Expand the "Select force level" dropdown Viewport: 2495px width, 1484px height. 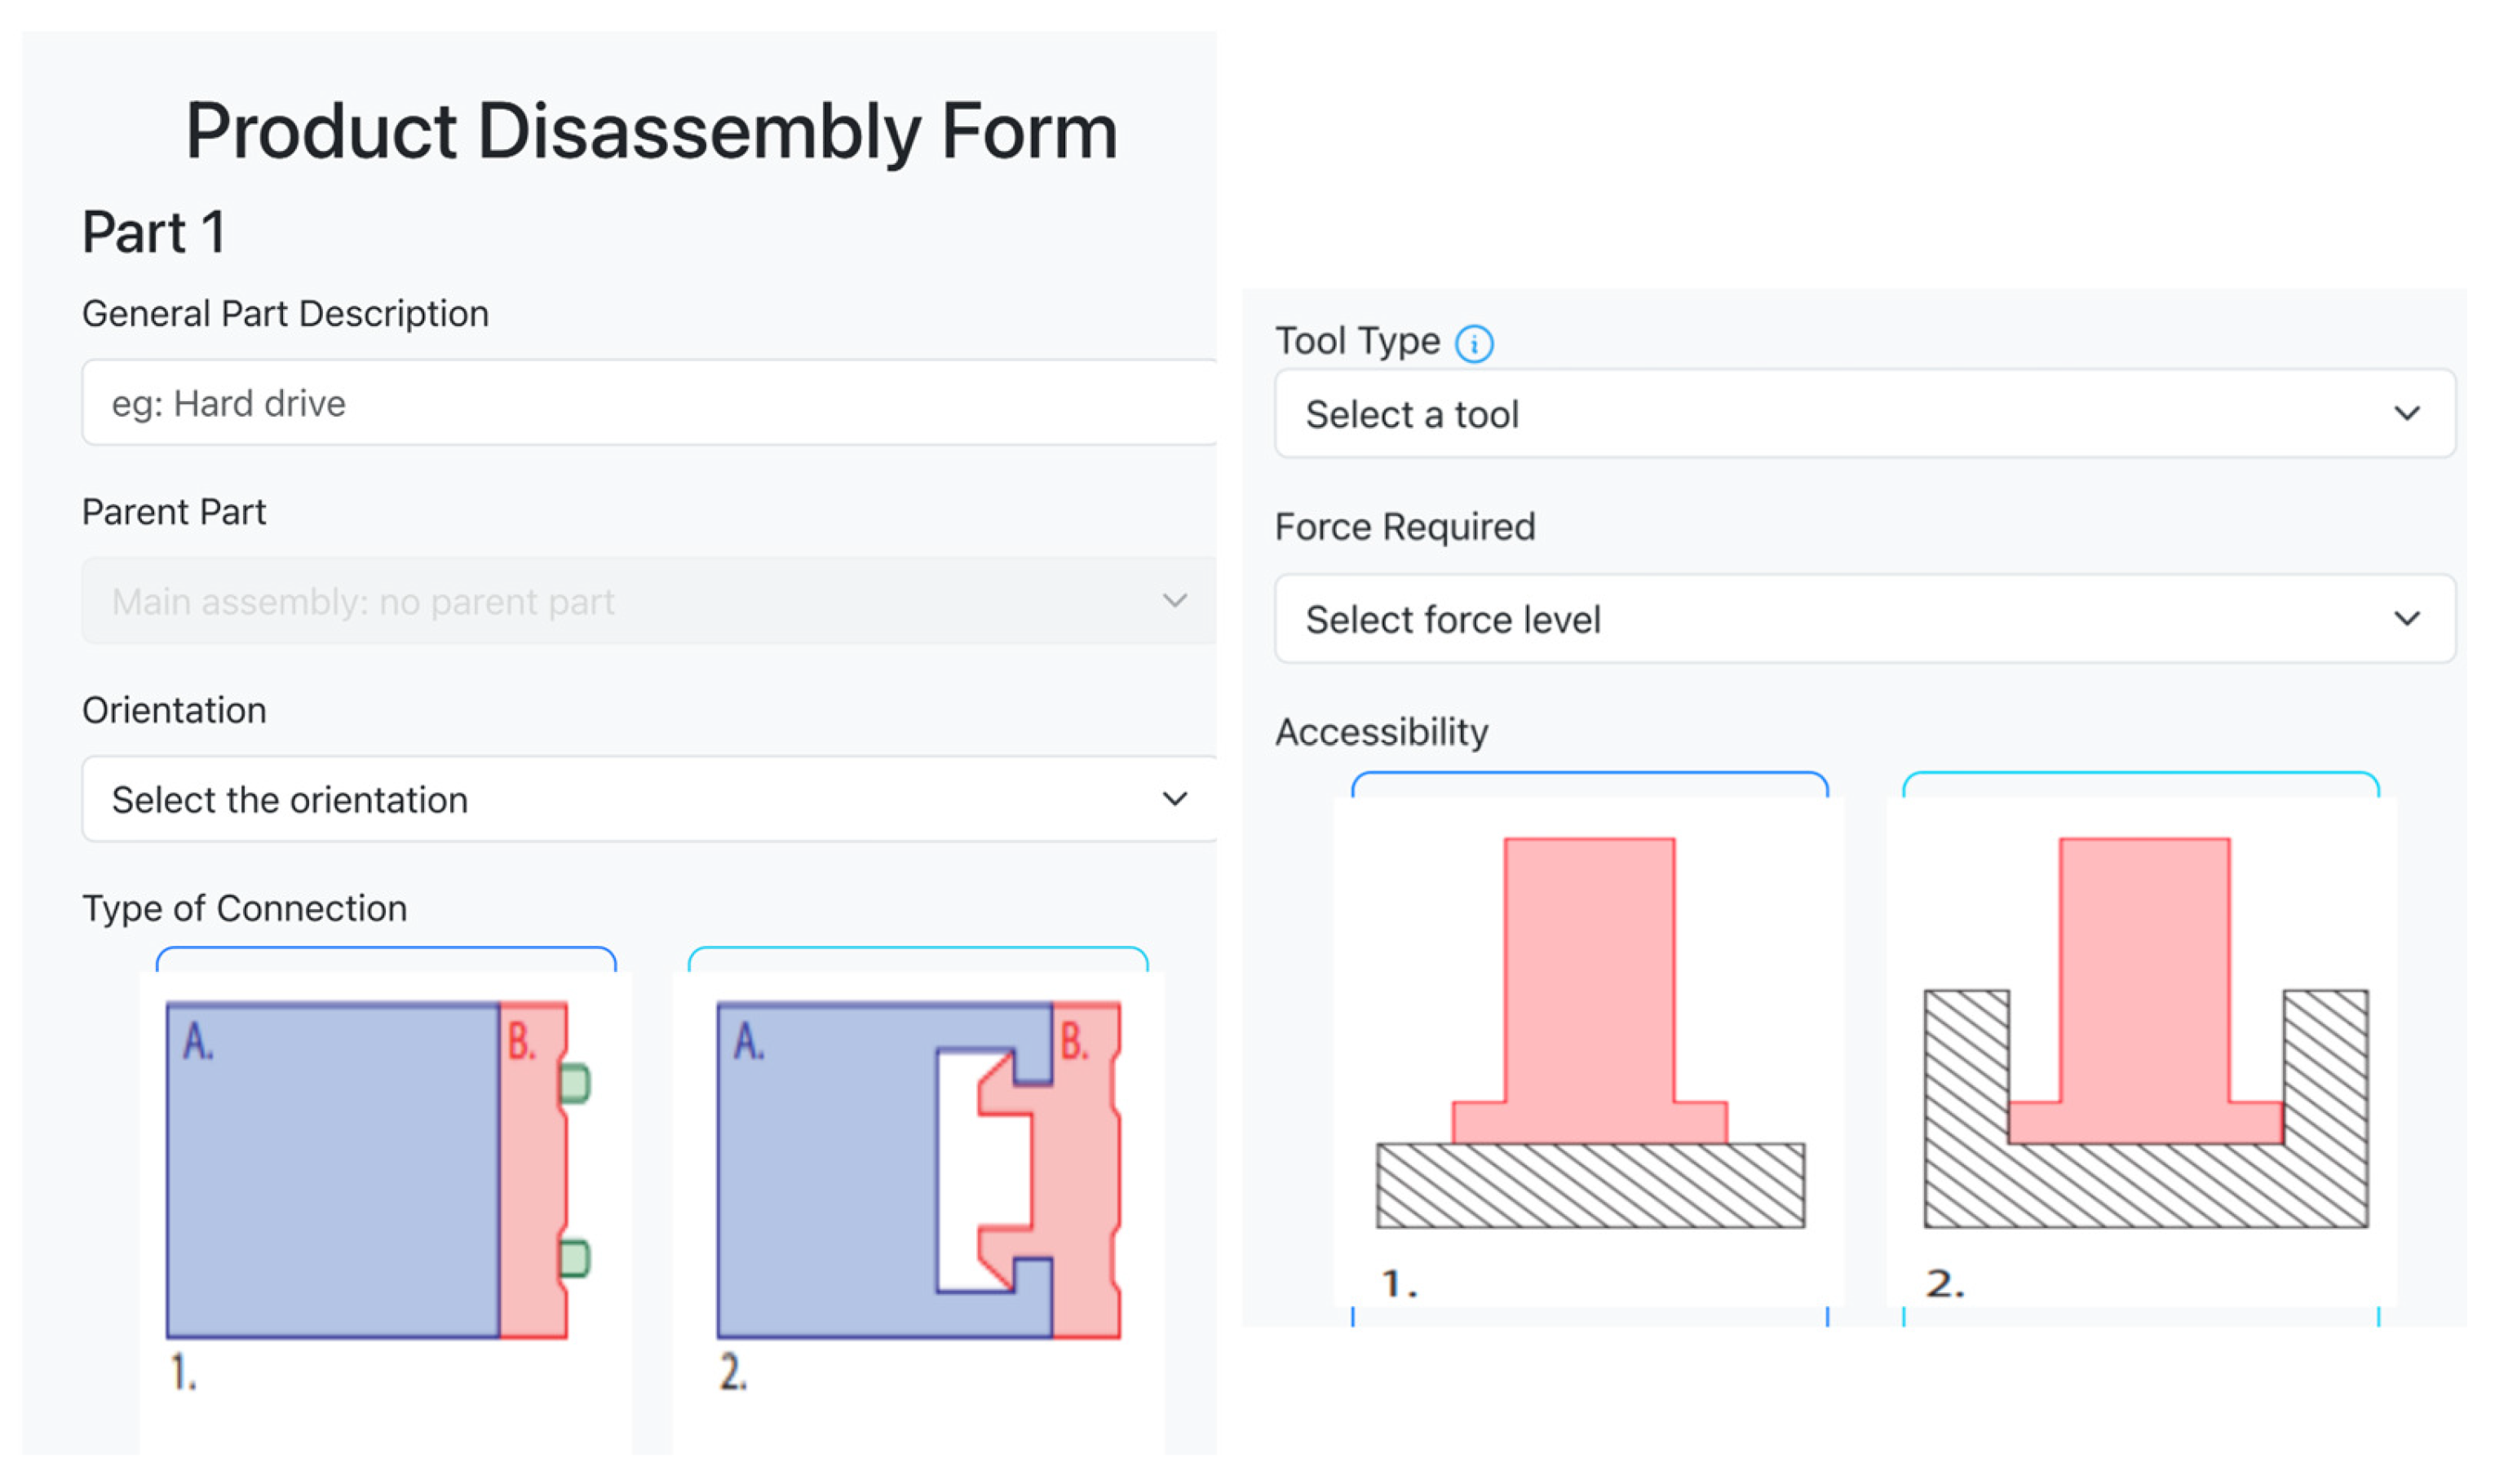tap(1864, 619)
